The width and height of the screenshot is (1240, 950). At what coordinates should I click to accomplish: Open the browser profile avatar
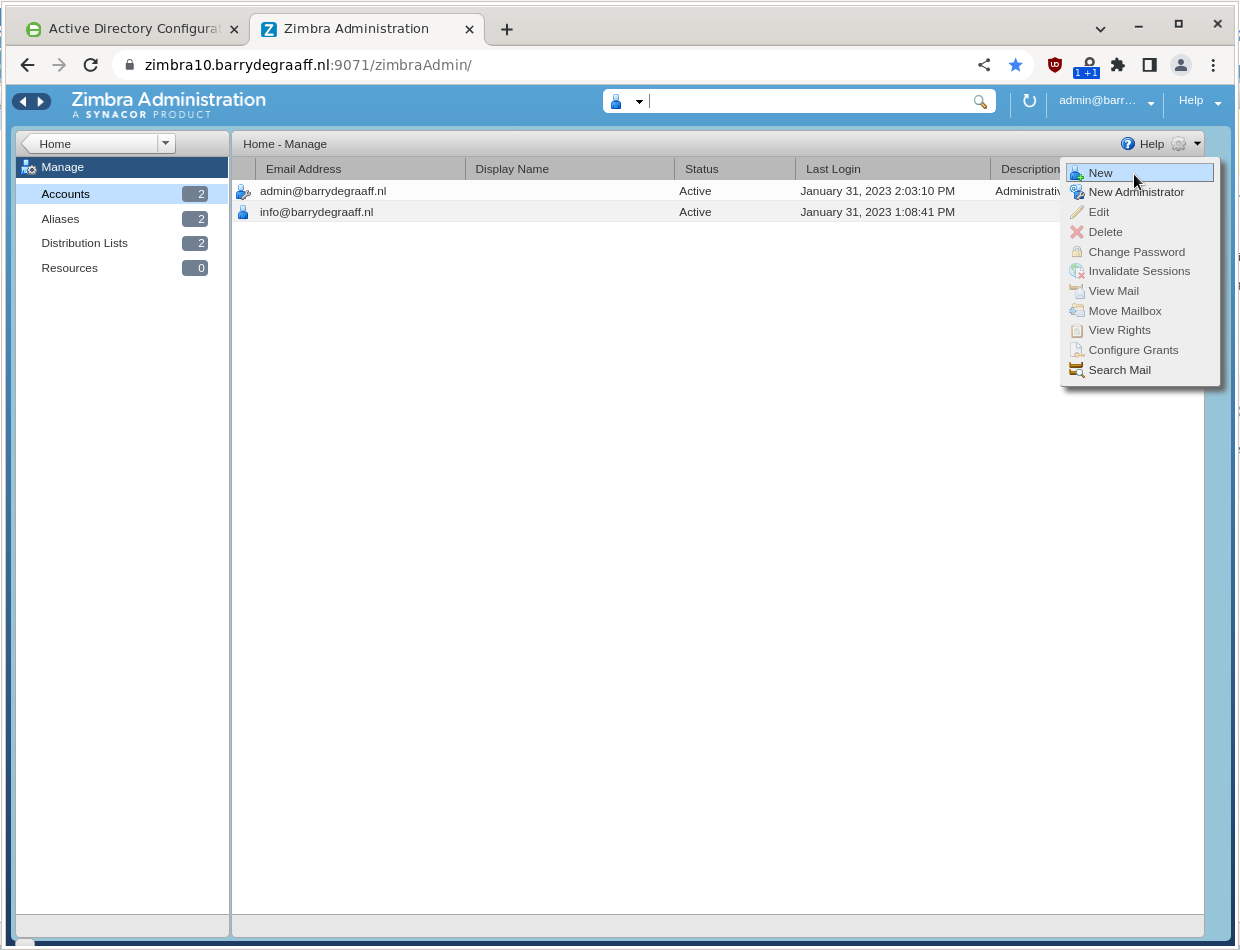(x=1181, y=65)
